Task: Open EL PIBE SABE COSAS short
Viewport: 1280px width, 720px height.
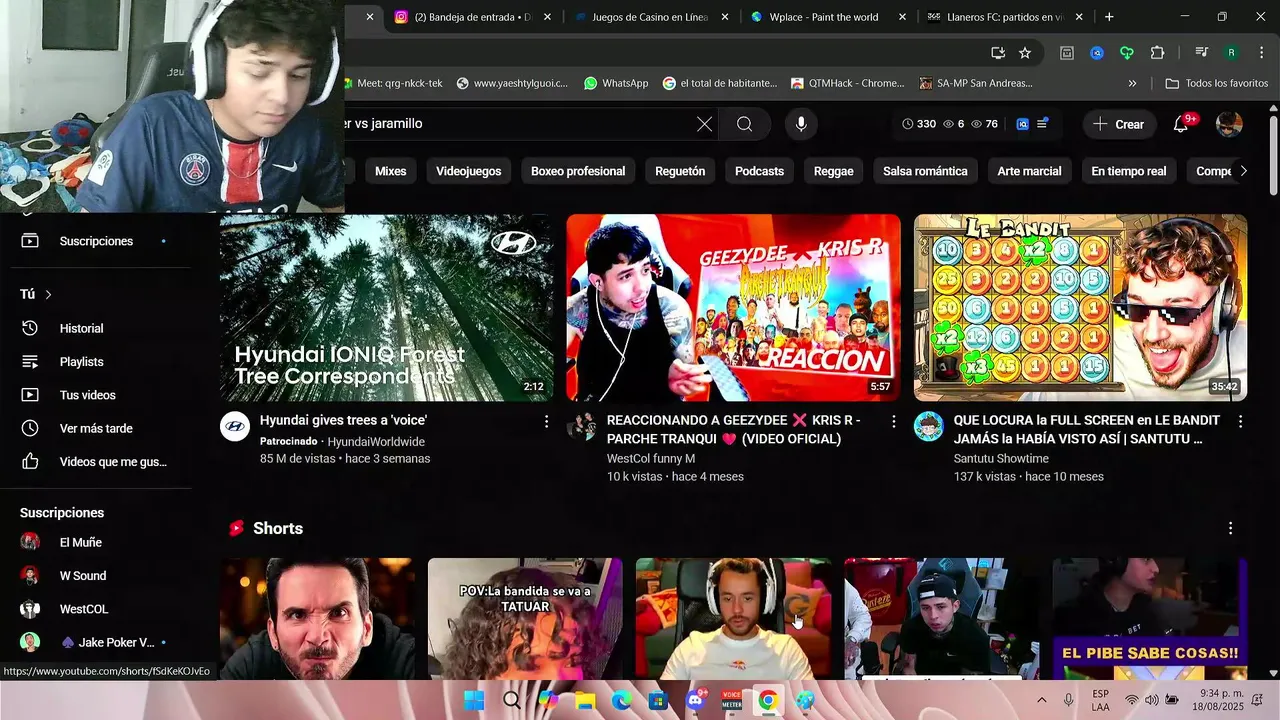Action: [1150, 618]
